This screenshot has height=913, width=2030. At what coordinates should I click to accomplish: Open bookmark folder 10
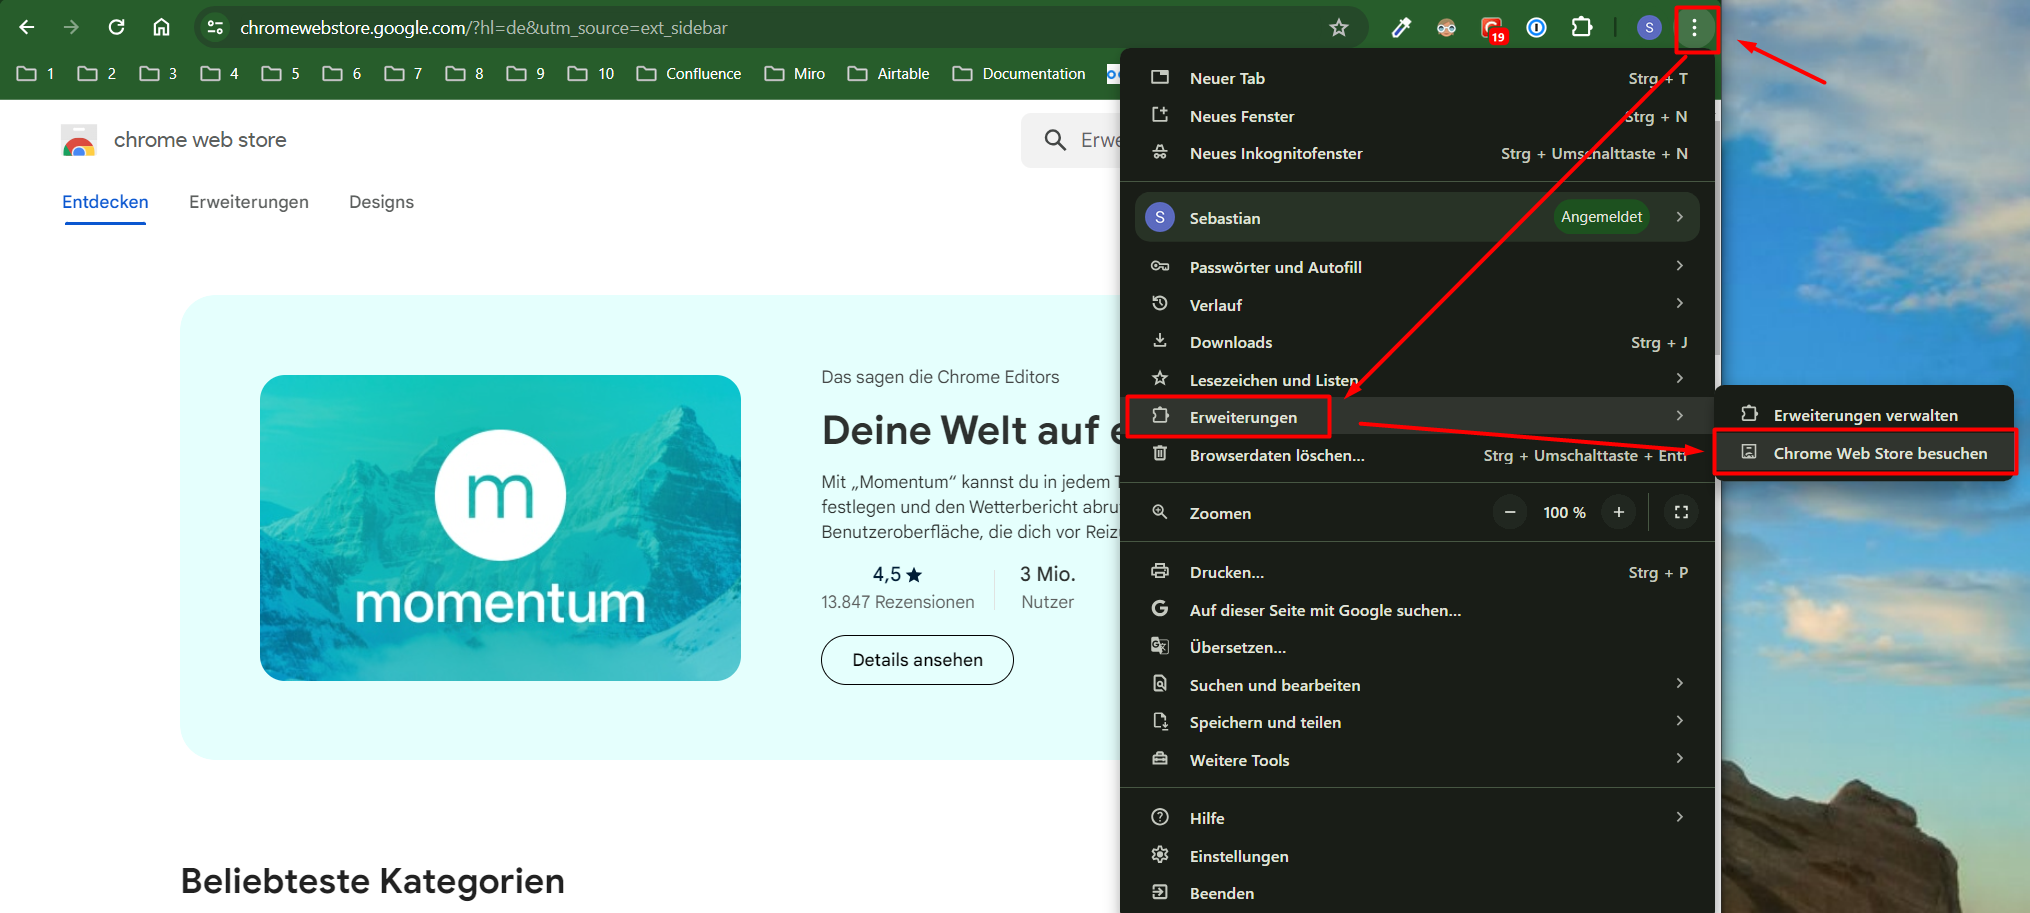(x=591, y=74)
